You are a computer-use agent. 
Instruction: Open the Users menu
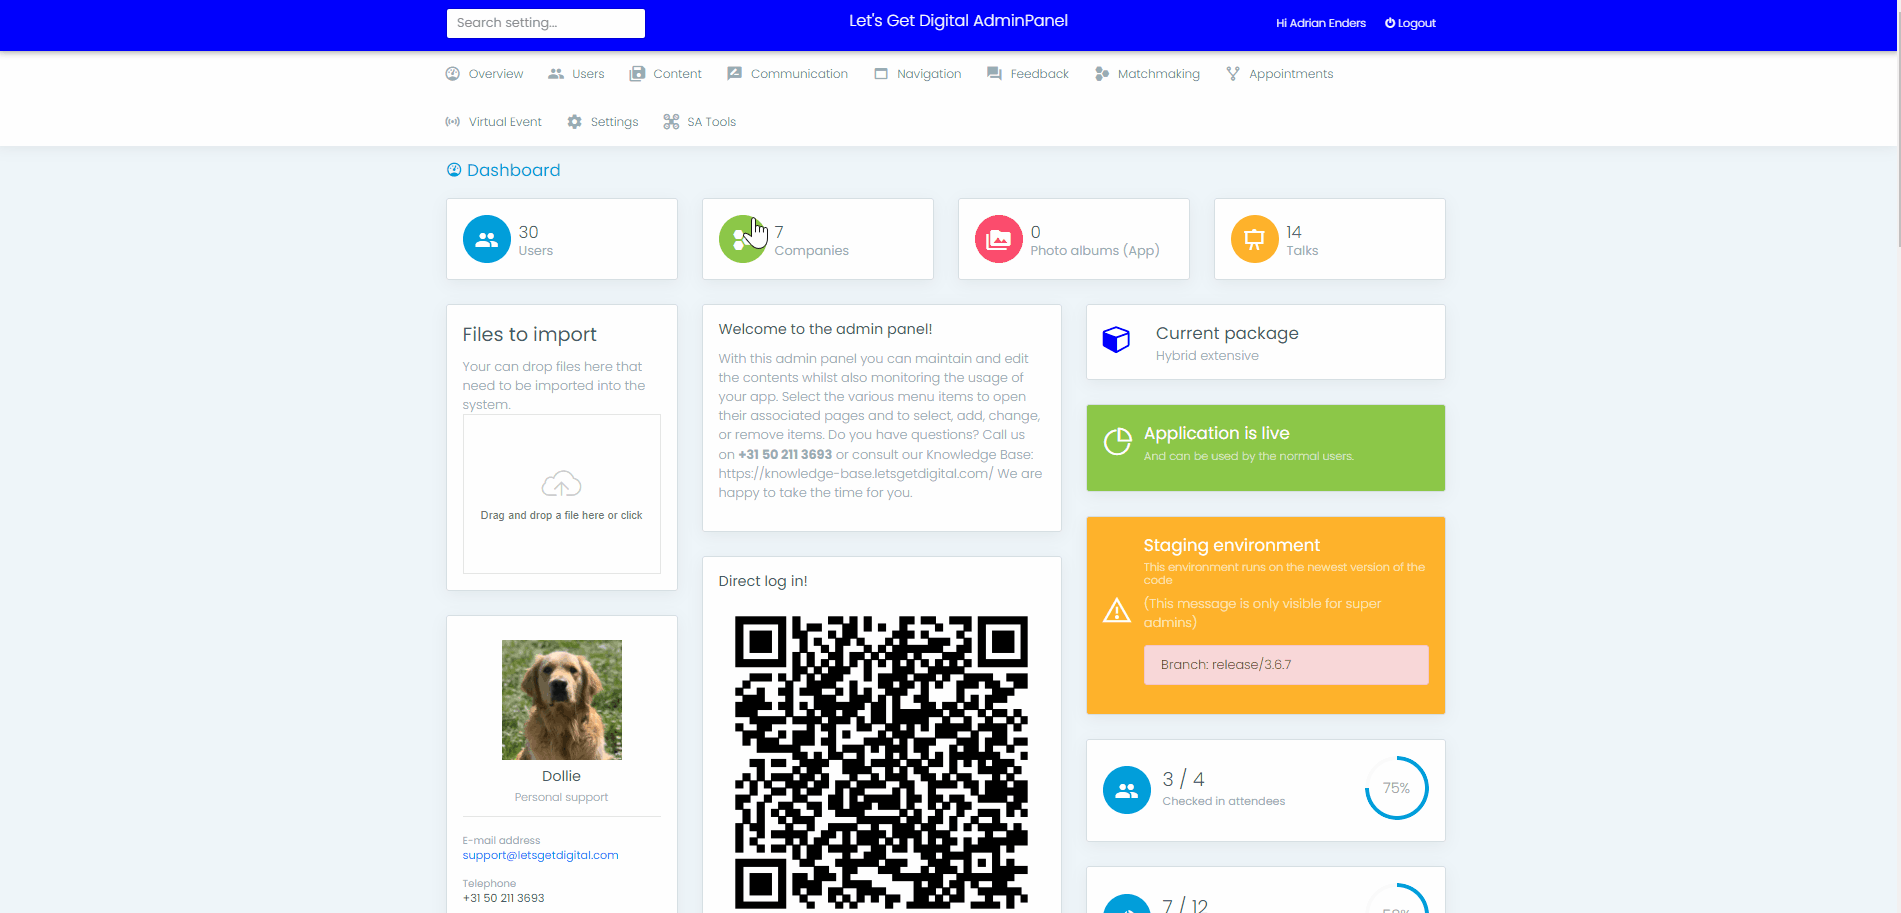577,74
